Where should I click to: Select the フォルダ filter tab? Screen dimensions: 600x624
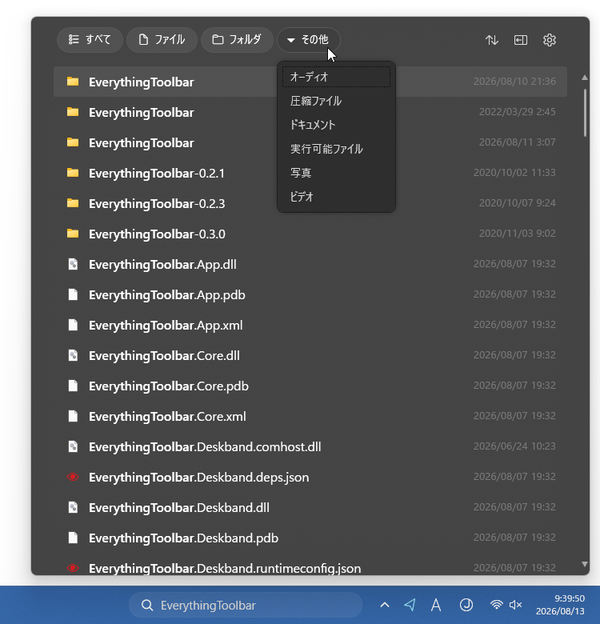click(237, 40)
